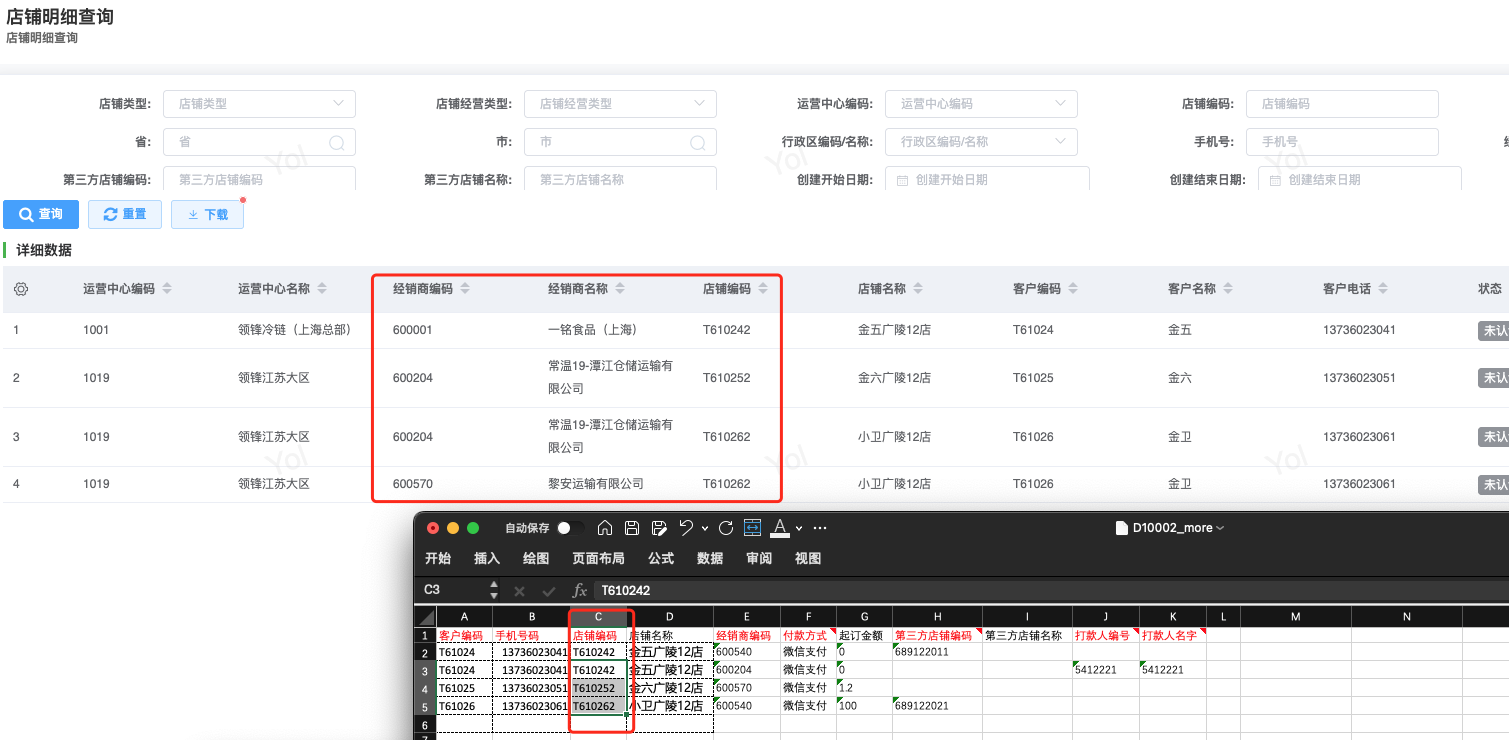1509x740 pixels.
Task: Click the undo arrow in Excel
Action: point(686,528)
